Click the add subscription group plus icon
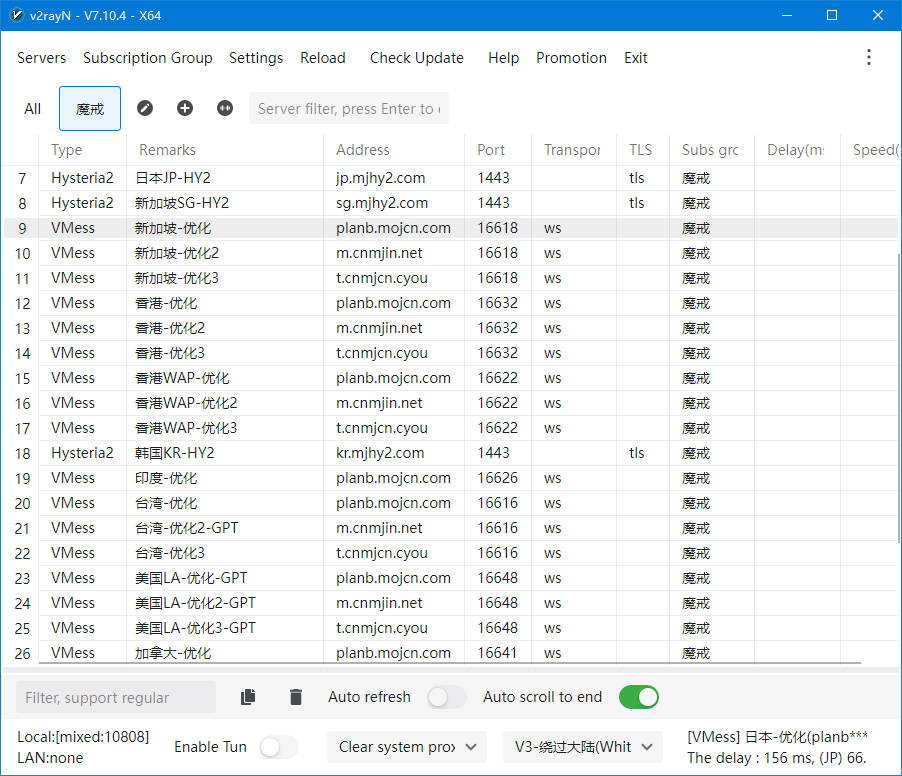902x776 pixels. tap(185, 108)
